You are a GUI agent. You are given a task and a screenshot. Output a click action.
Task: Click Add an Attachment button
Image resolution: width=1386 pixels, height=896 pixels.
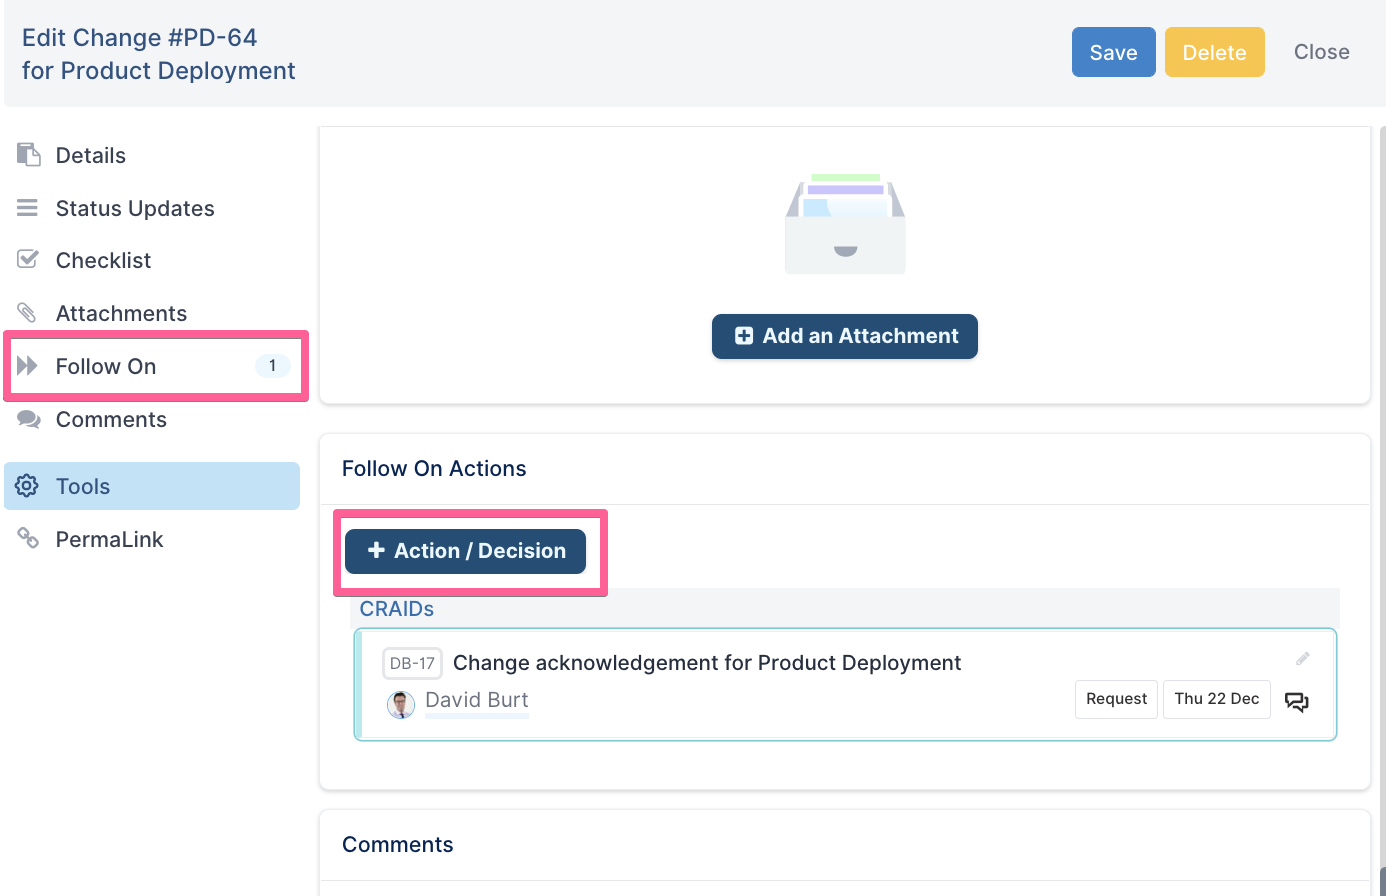[x=844, y=336]
